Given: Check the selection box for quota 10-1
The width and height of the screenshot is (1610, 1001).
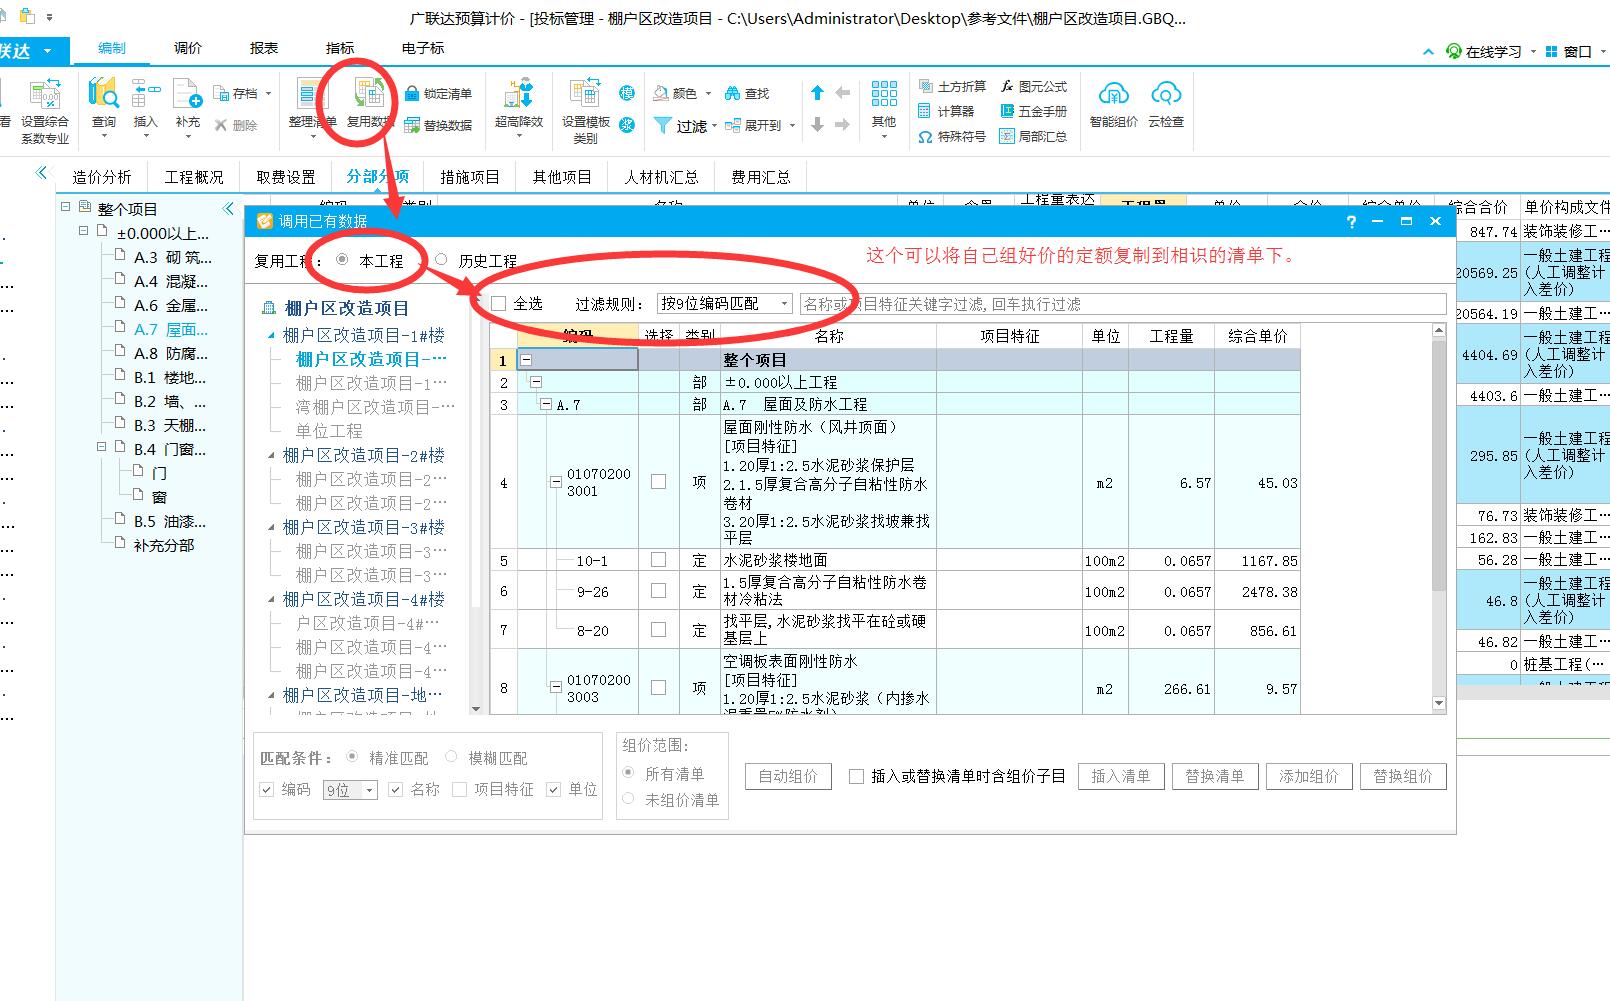Looking at the screenshot, I should [x=658, y=560].
